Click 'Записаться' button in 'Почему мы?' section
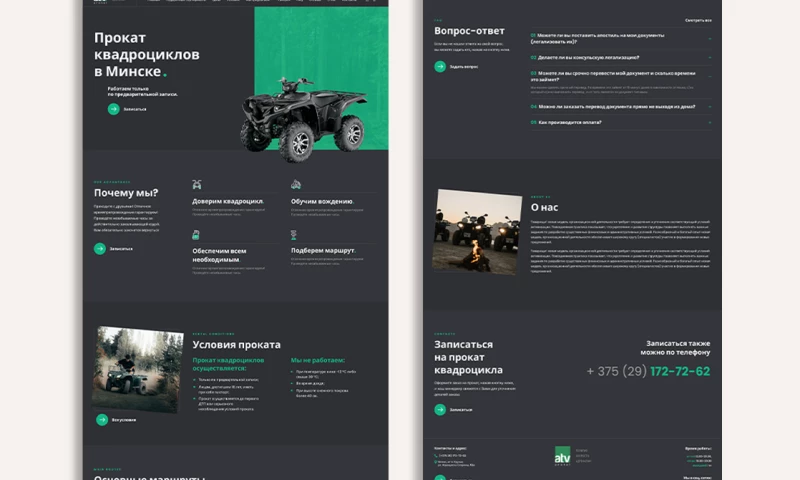 click(100, 249)
